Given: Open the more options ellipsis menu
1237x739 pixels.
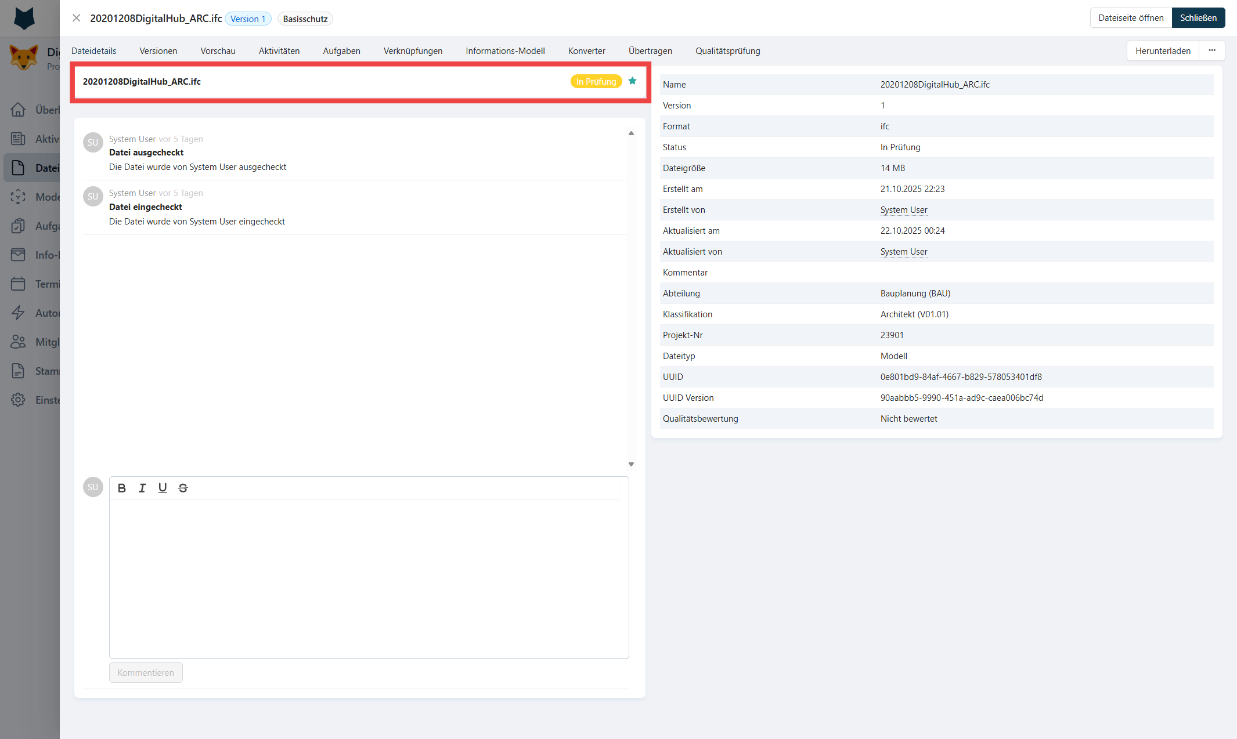Looking at the screenshot, I should point(1212,50).
